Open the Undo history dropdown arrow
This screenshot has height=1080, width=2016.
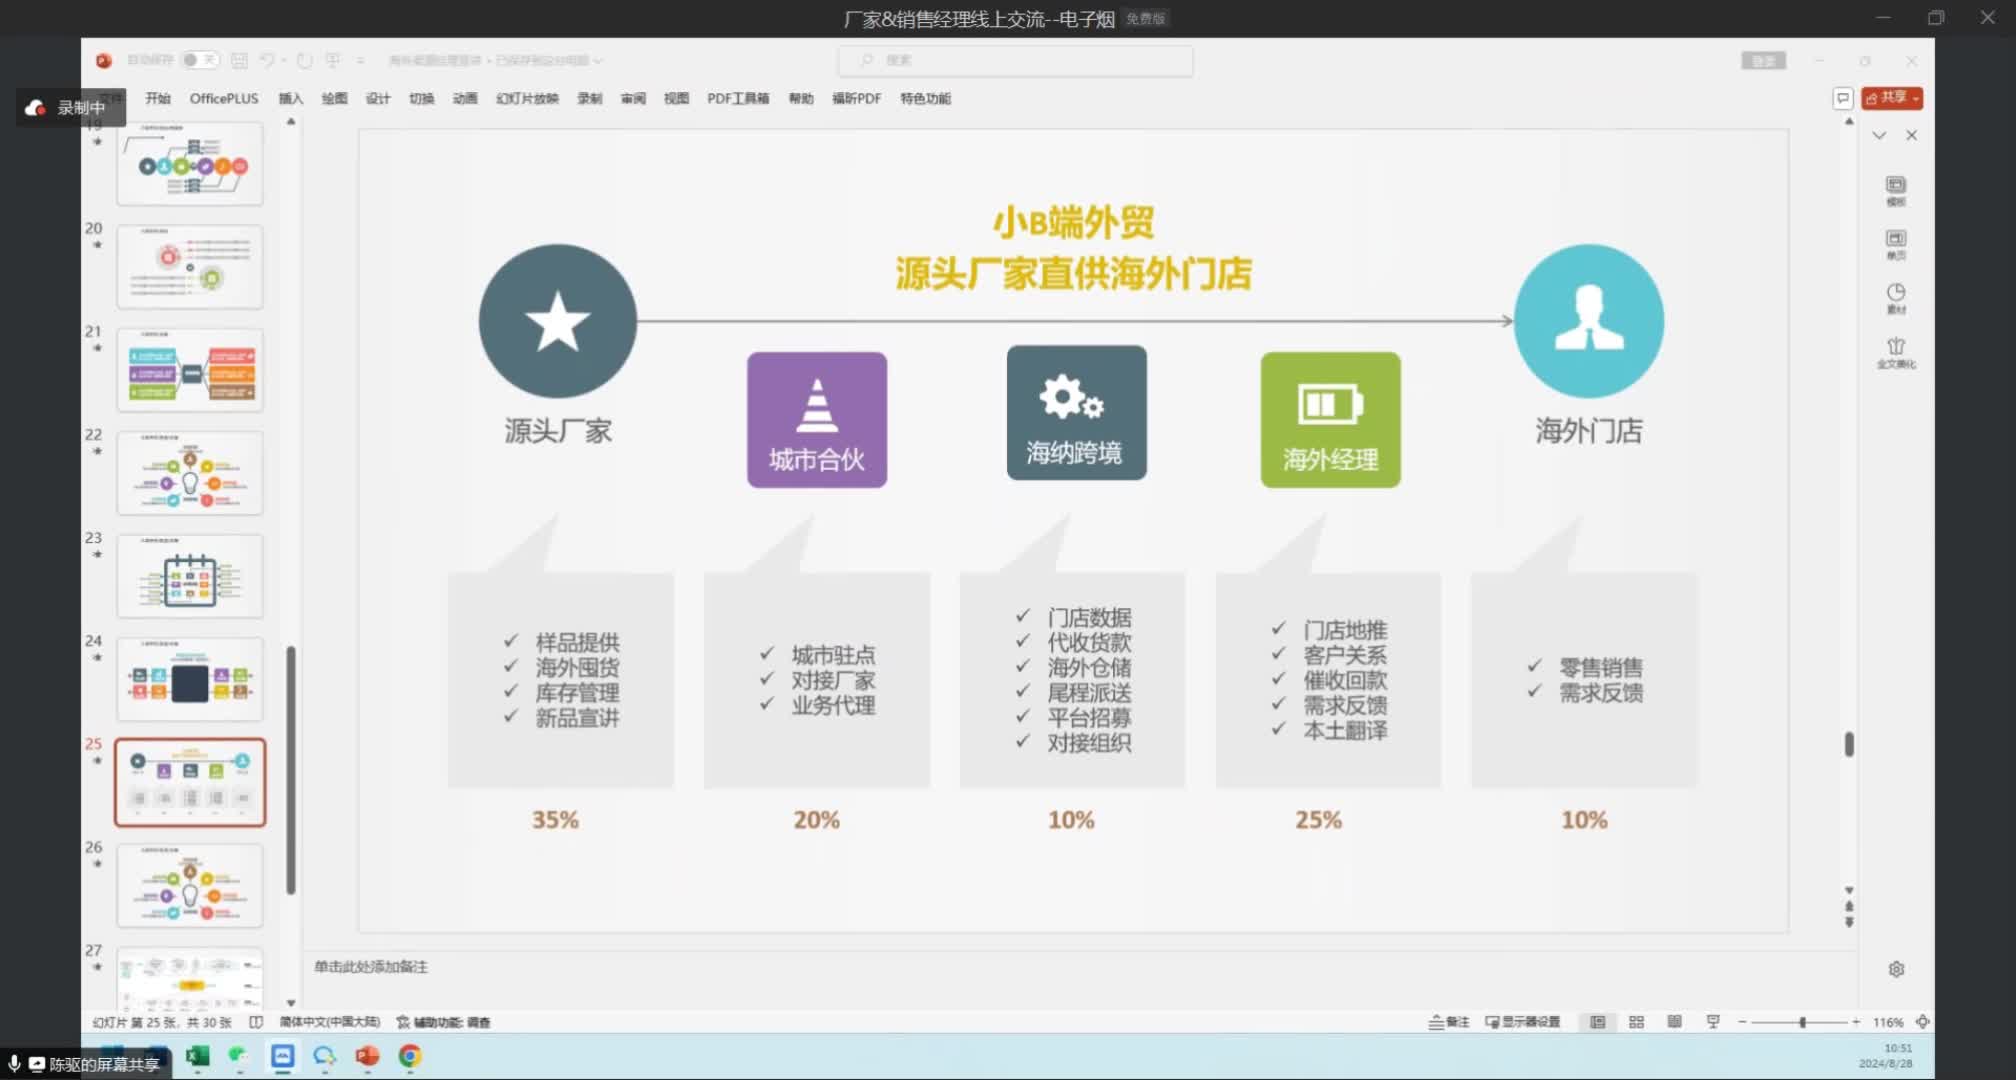tap(284, 60)
